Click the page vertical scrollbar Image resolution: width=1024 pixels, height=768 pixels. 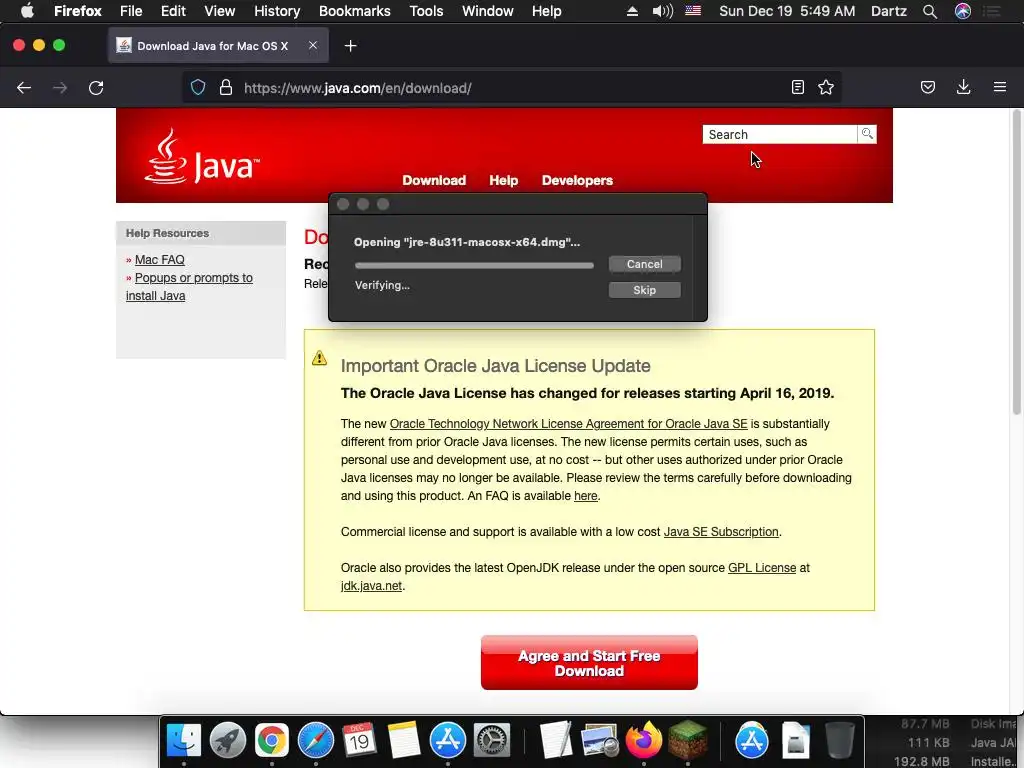(x=1017, y=263)
